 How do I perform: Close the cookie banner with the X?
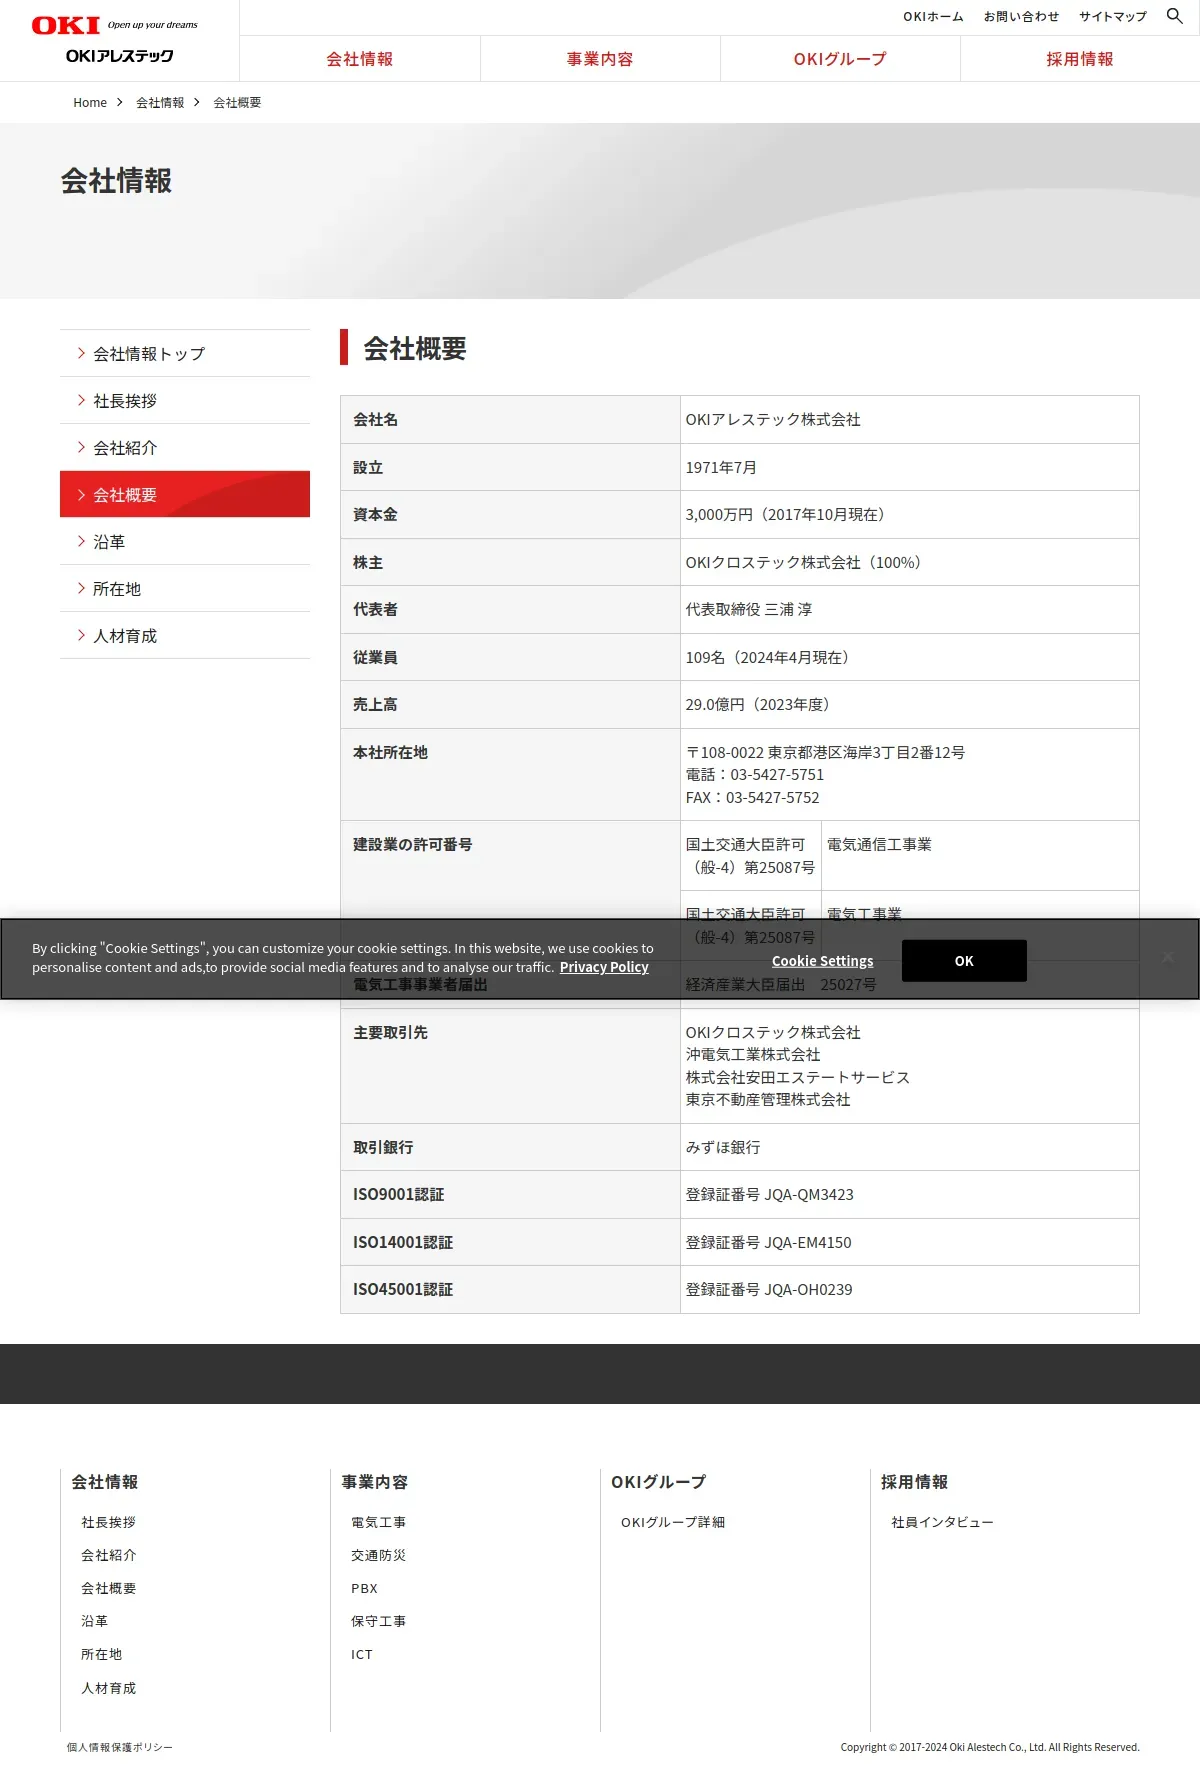pos(1167,957)
